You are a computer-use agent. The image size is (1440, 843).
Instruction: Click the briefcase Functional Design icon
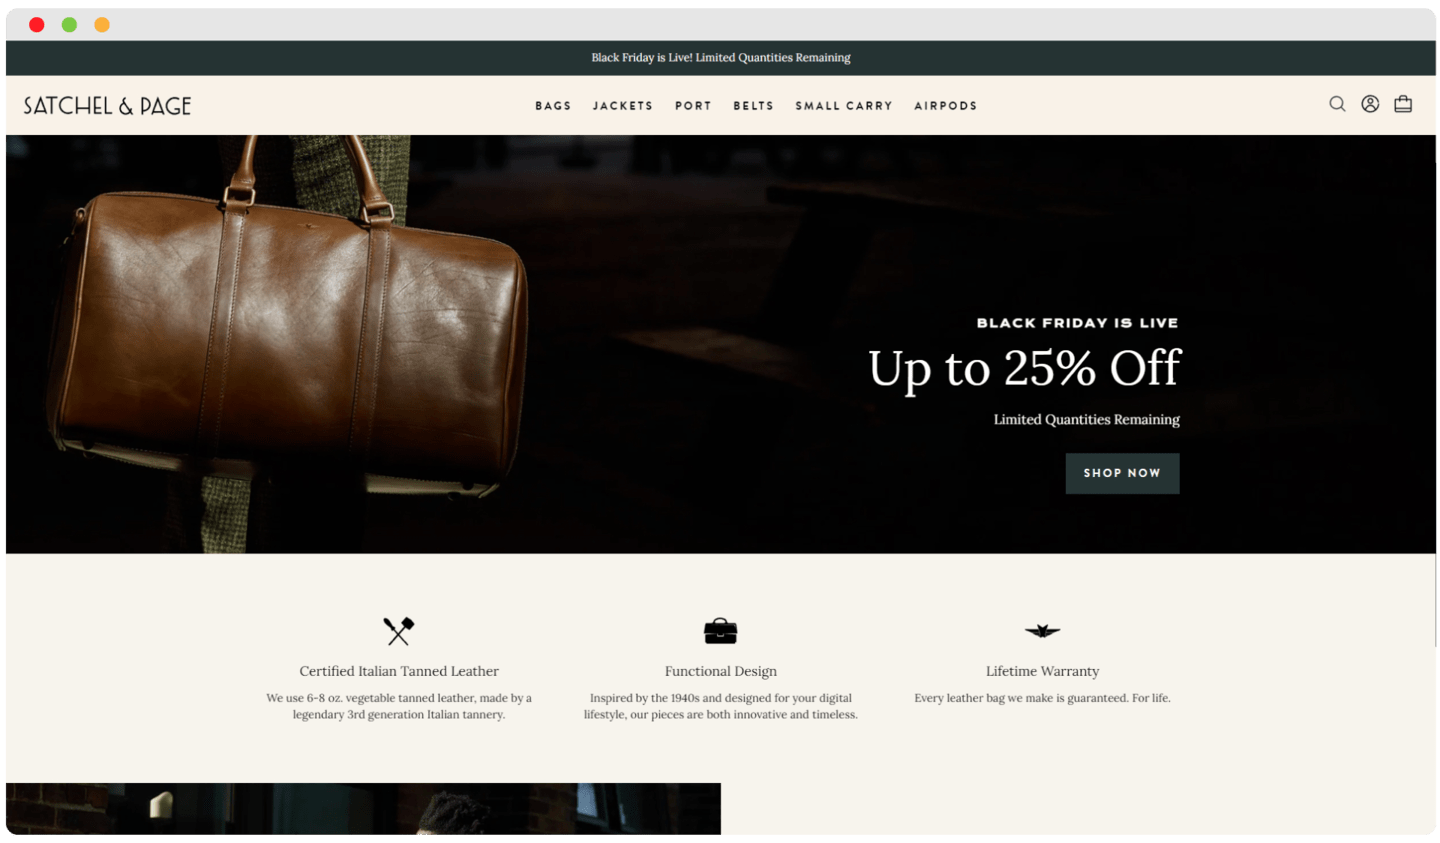click(720, 631)
